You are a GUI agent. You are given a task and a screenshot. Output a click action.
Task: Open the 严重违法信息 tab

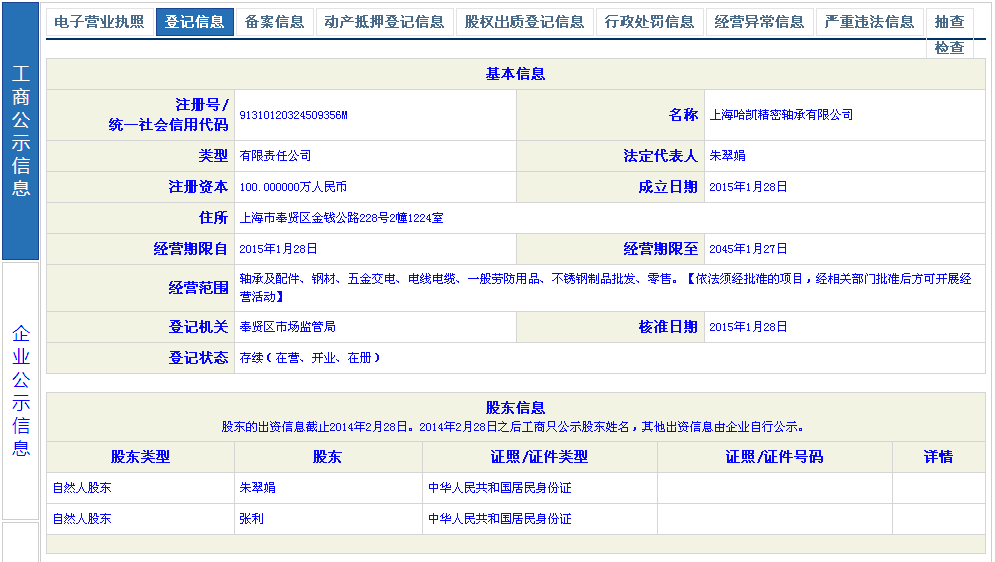click(870, 22)
